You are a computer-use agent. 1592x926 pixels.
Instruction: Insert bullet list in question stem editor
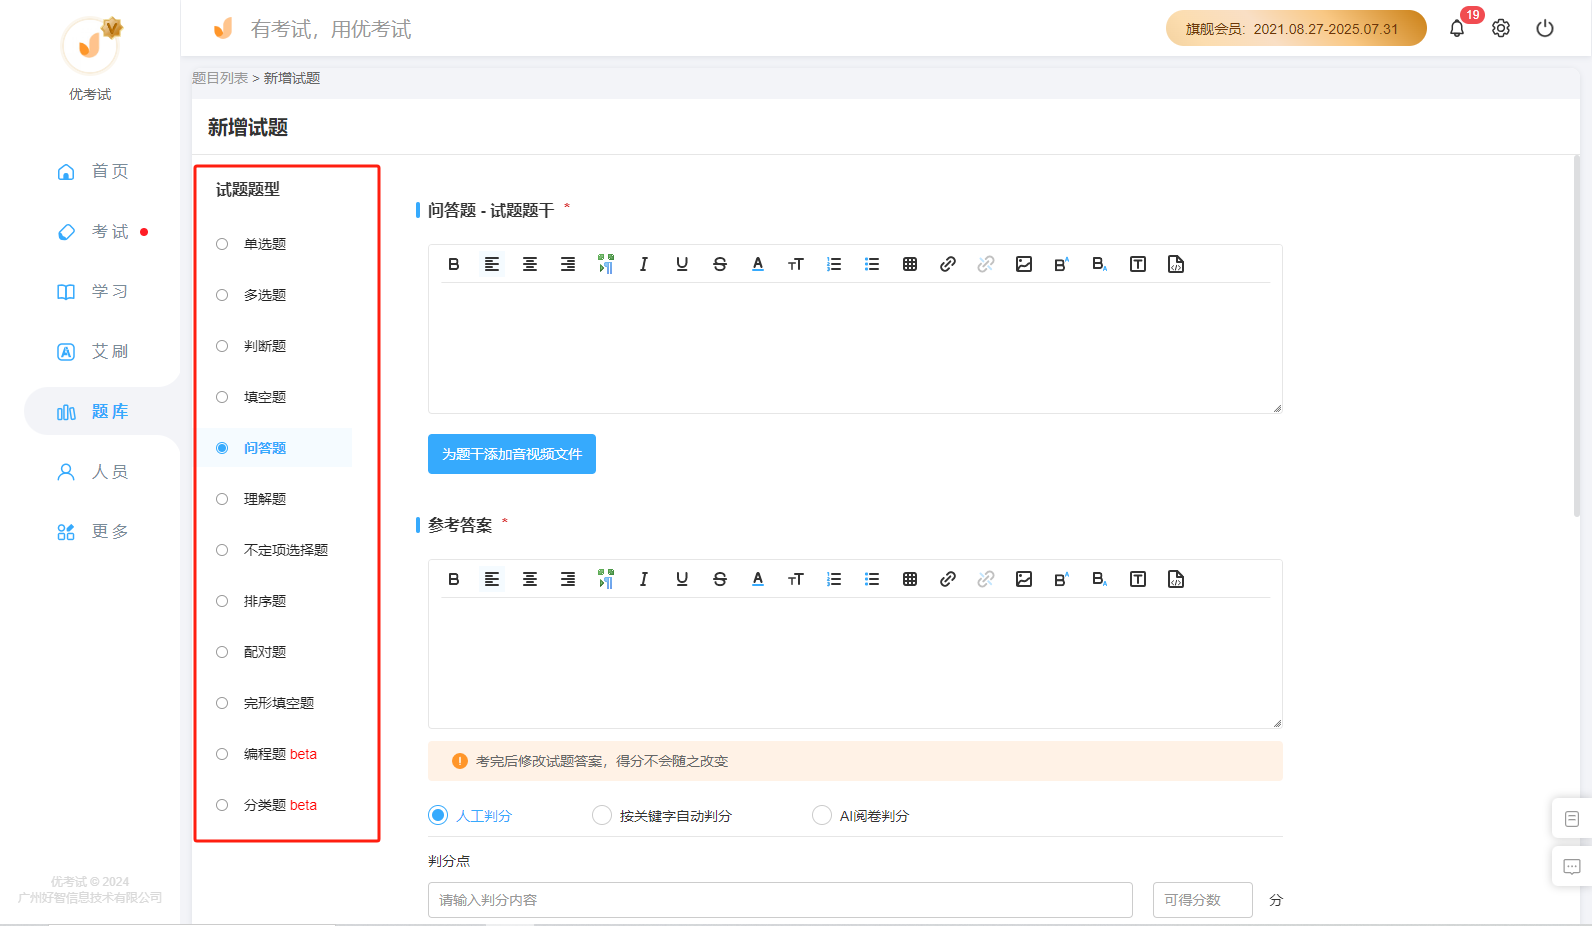point(872,264)
